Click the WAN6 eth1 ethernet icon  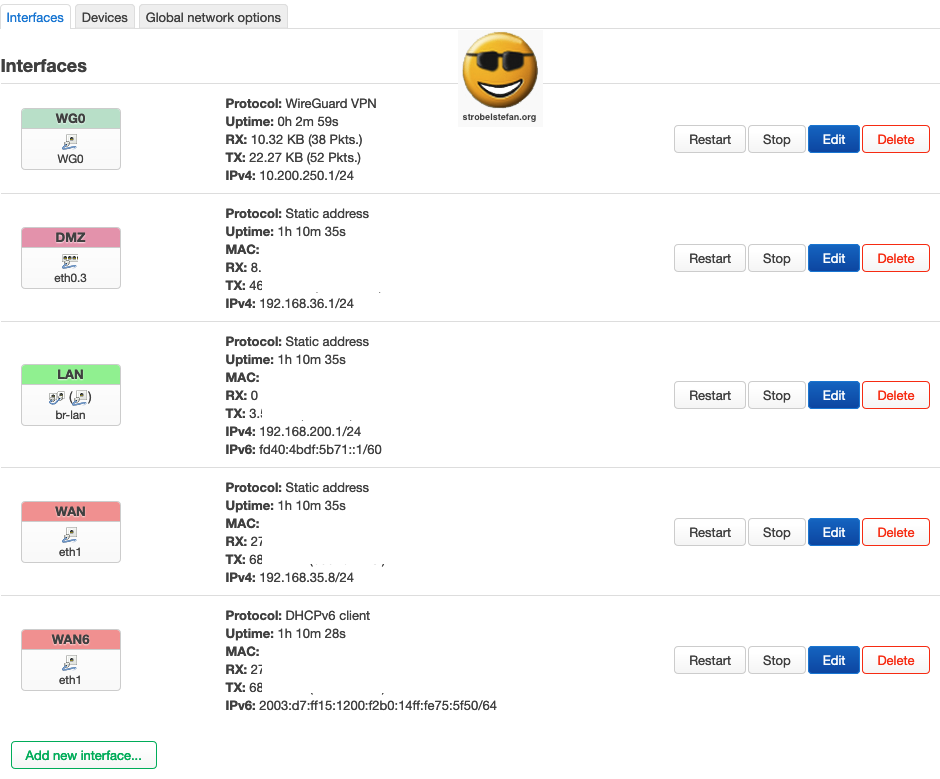pyautogui.click(x=70, y=663)
